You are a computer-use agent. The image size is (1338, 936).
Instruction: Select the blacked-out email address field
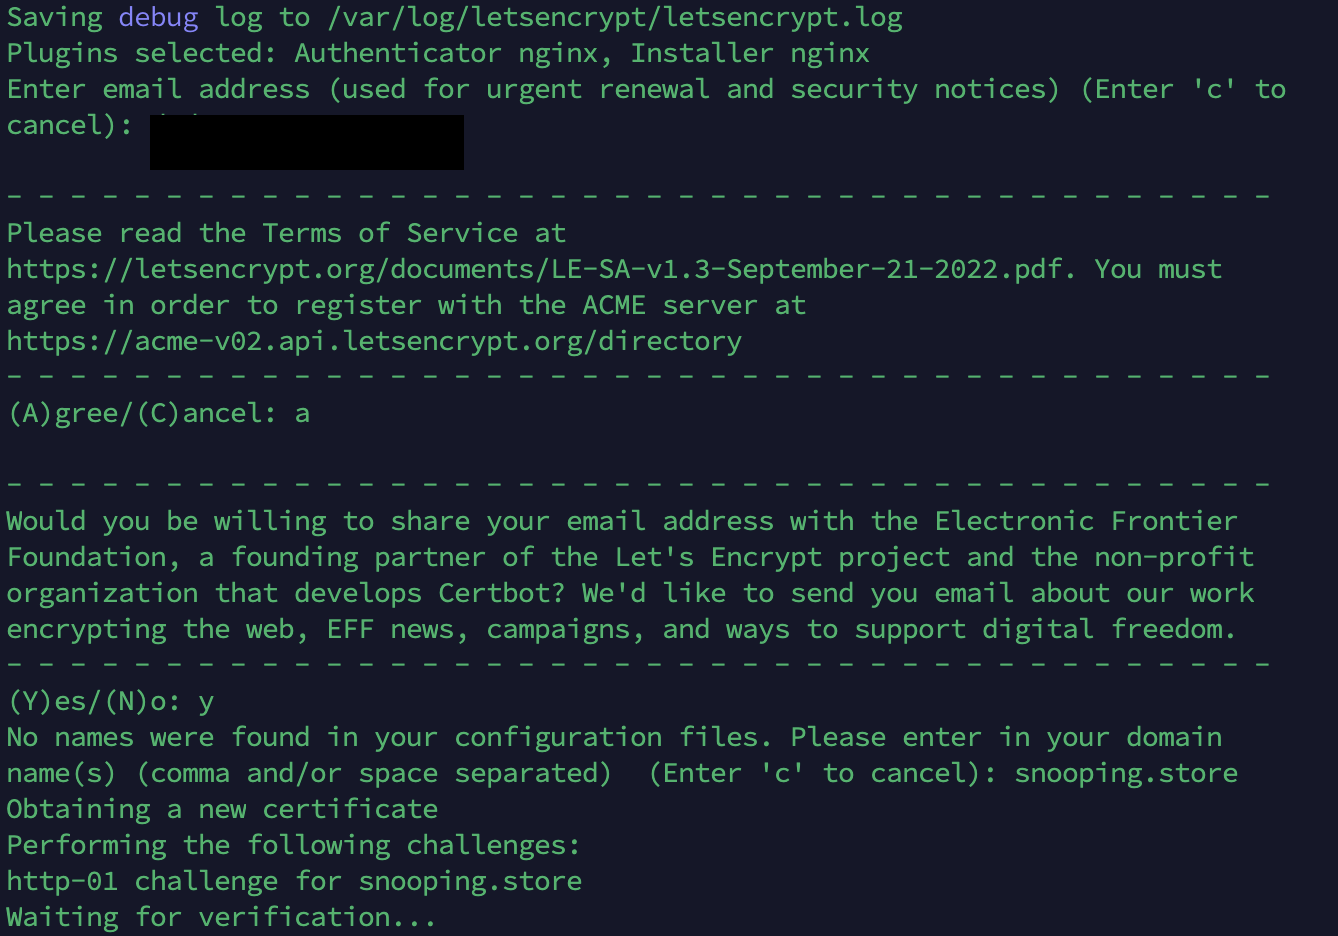coord(307,142)
